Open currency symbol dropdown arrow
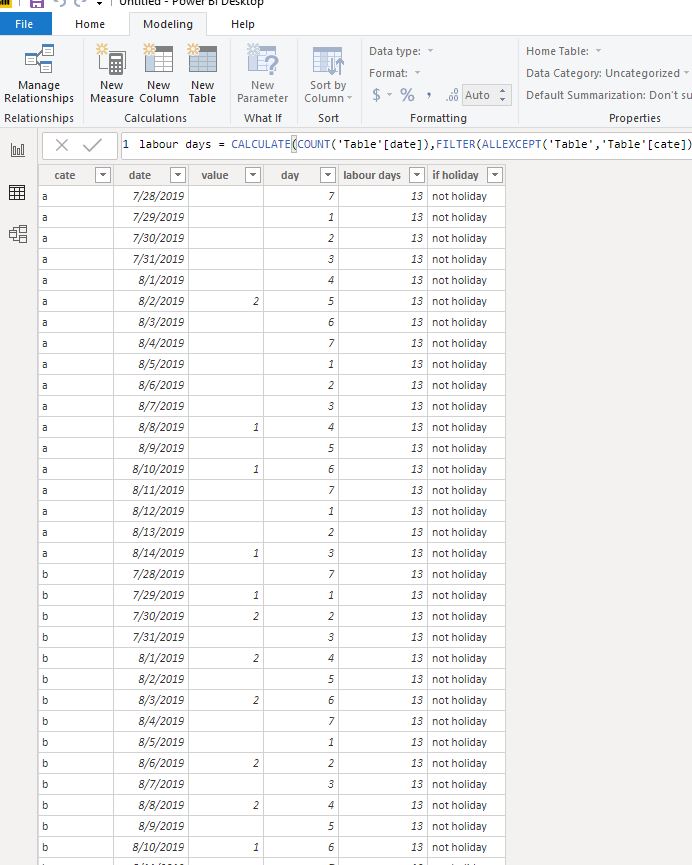 pos(390,95)
